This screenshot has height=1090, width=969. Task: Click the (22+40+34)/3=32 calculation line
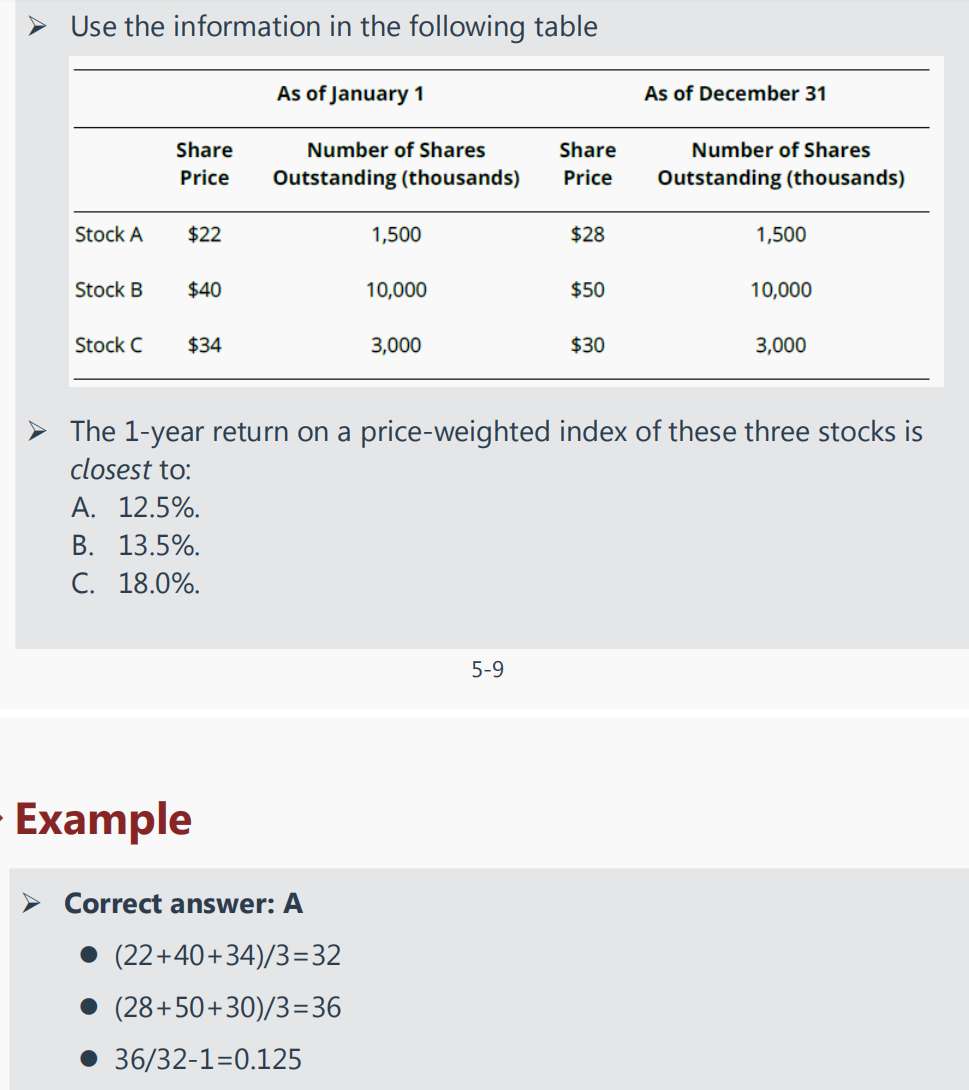(228, 956)
